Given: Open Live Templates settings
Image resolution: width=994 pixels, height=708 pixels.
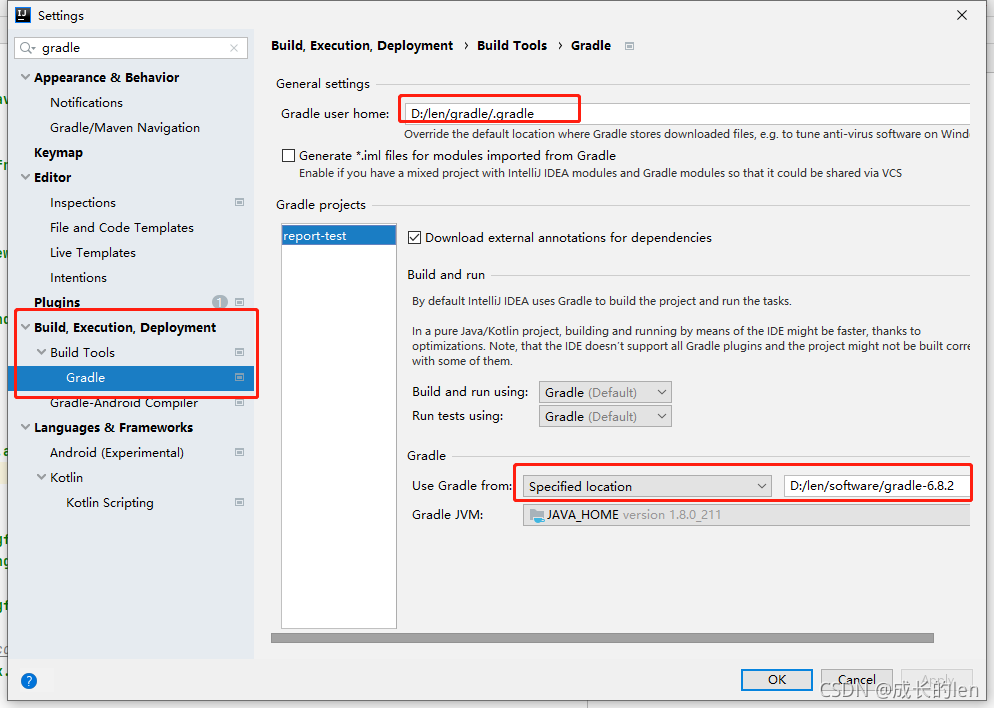Looking at the screenshot, I should tap(93, 253).
